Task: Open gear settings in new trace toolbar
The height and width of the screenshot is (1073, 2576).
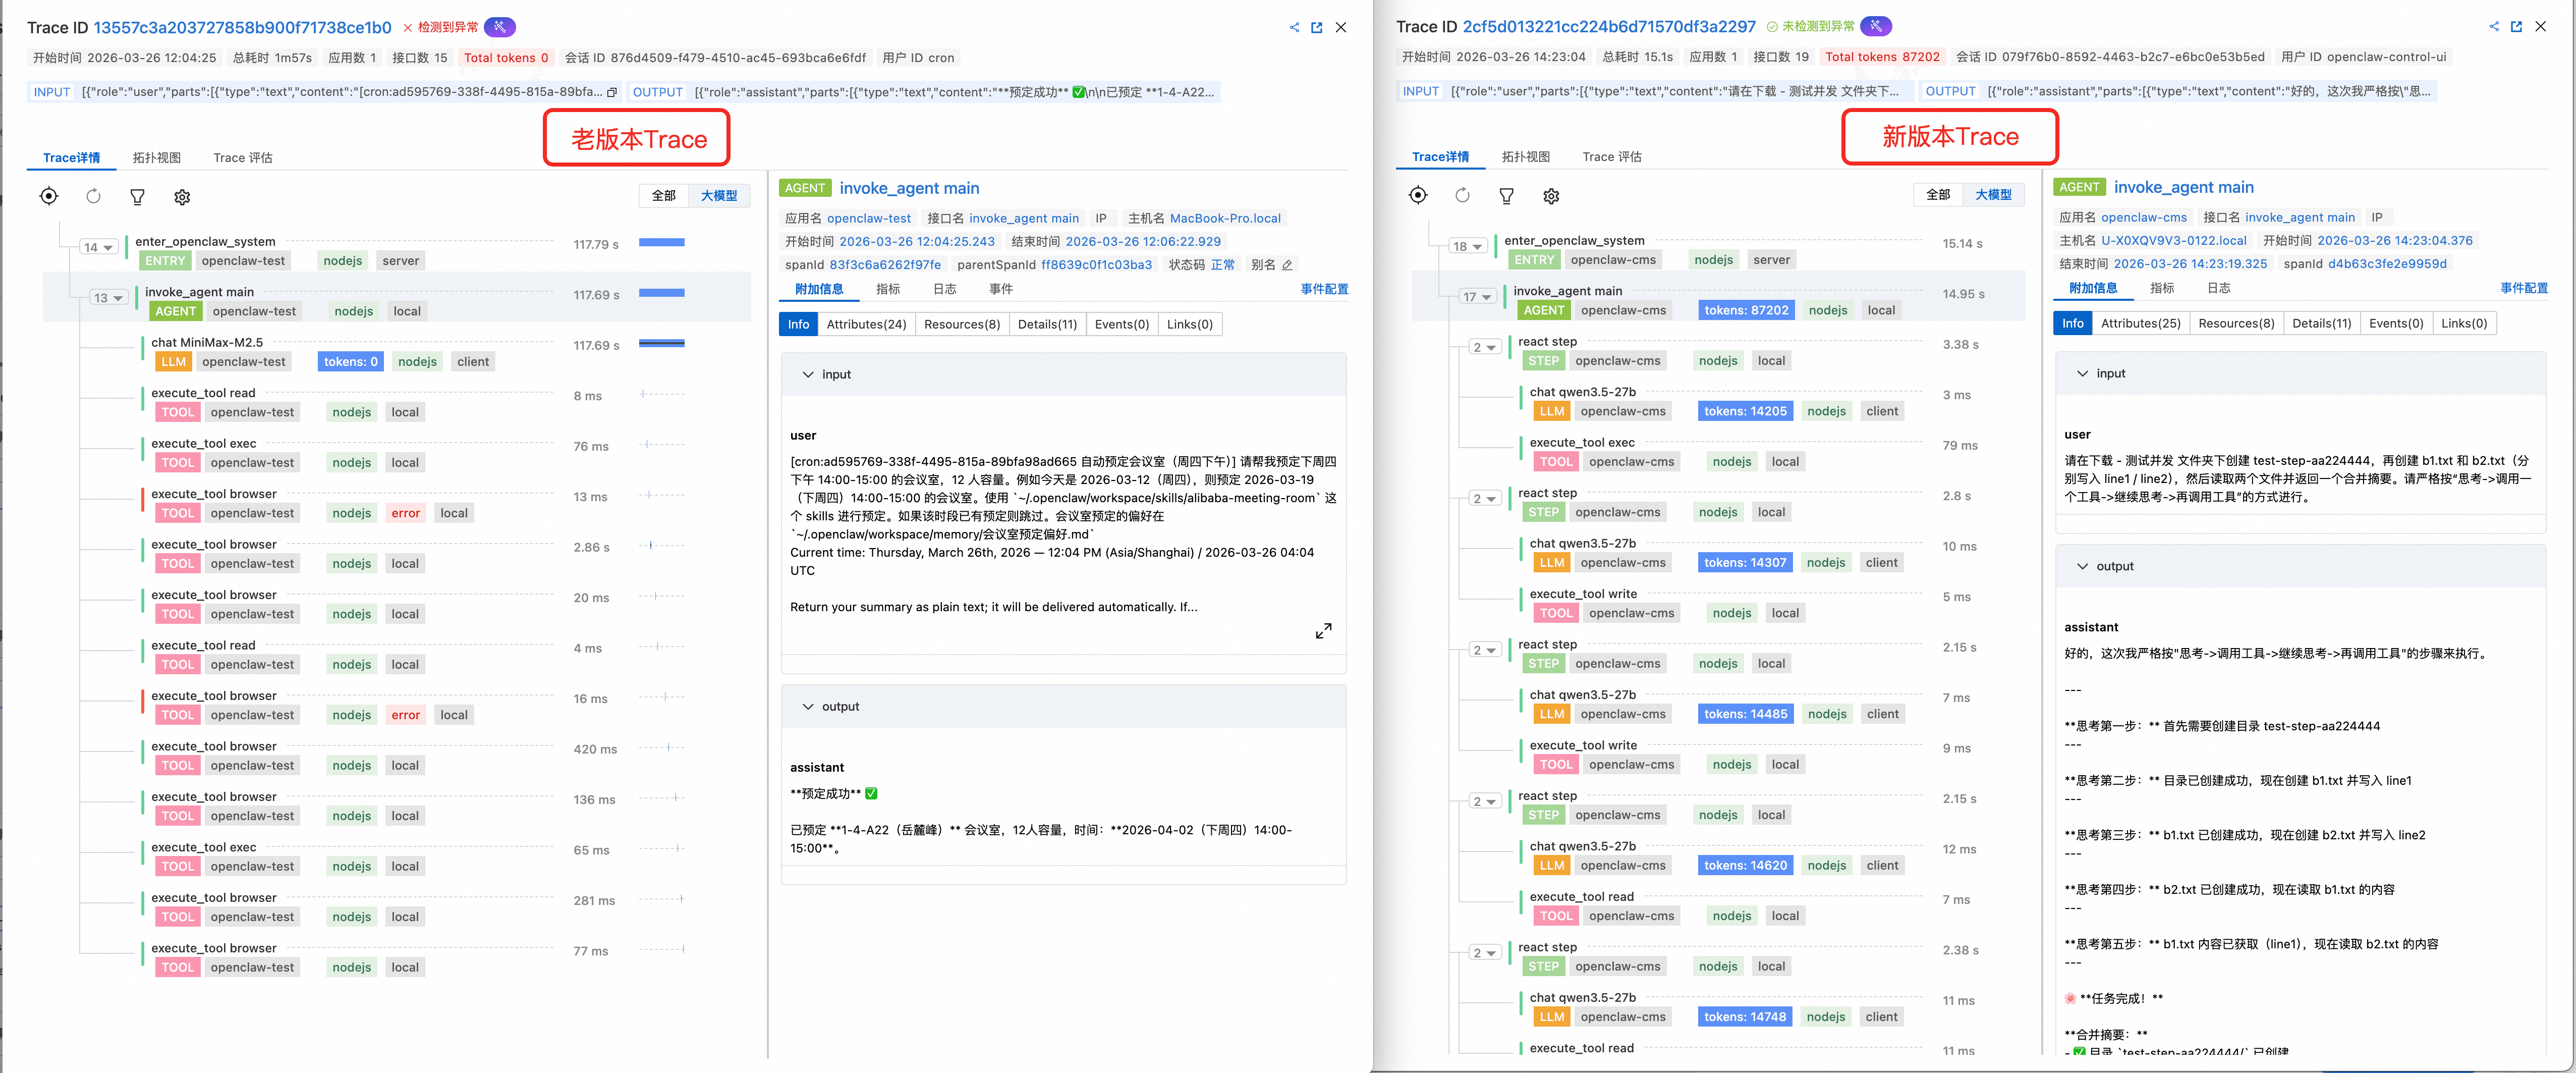Action: 1551,196
